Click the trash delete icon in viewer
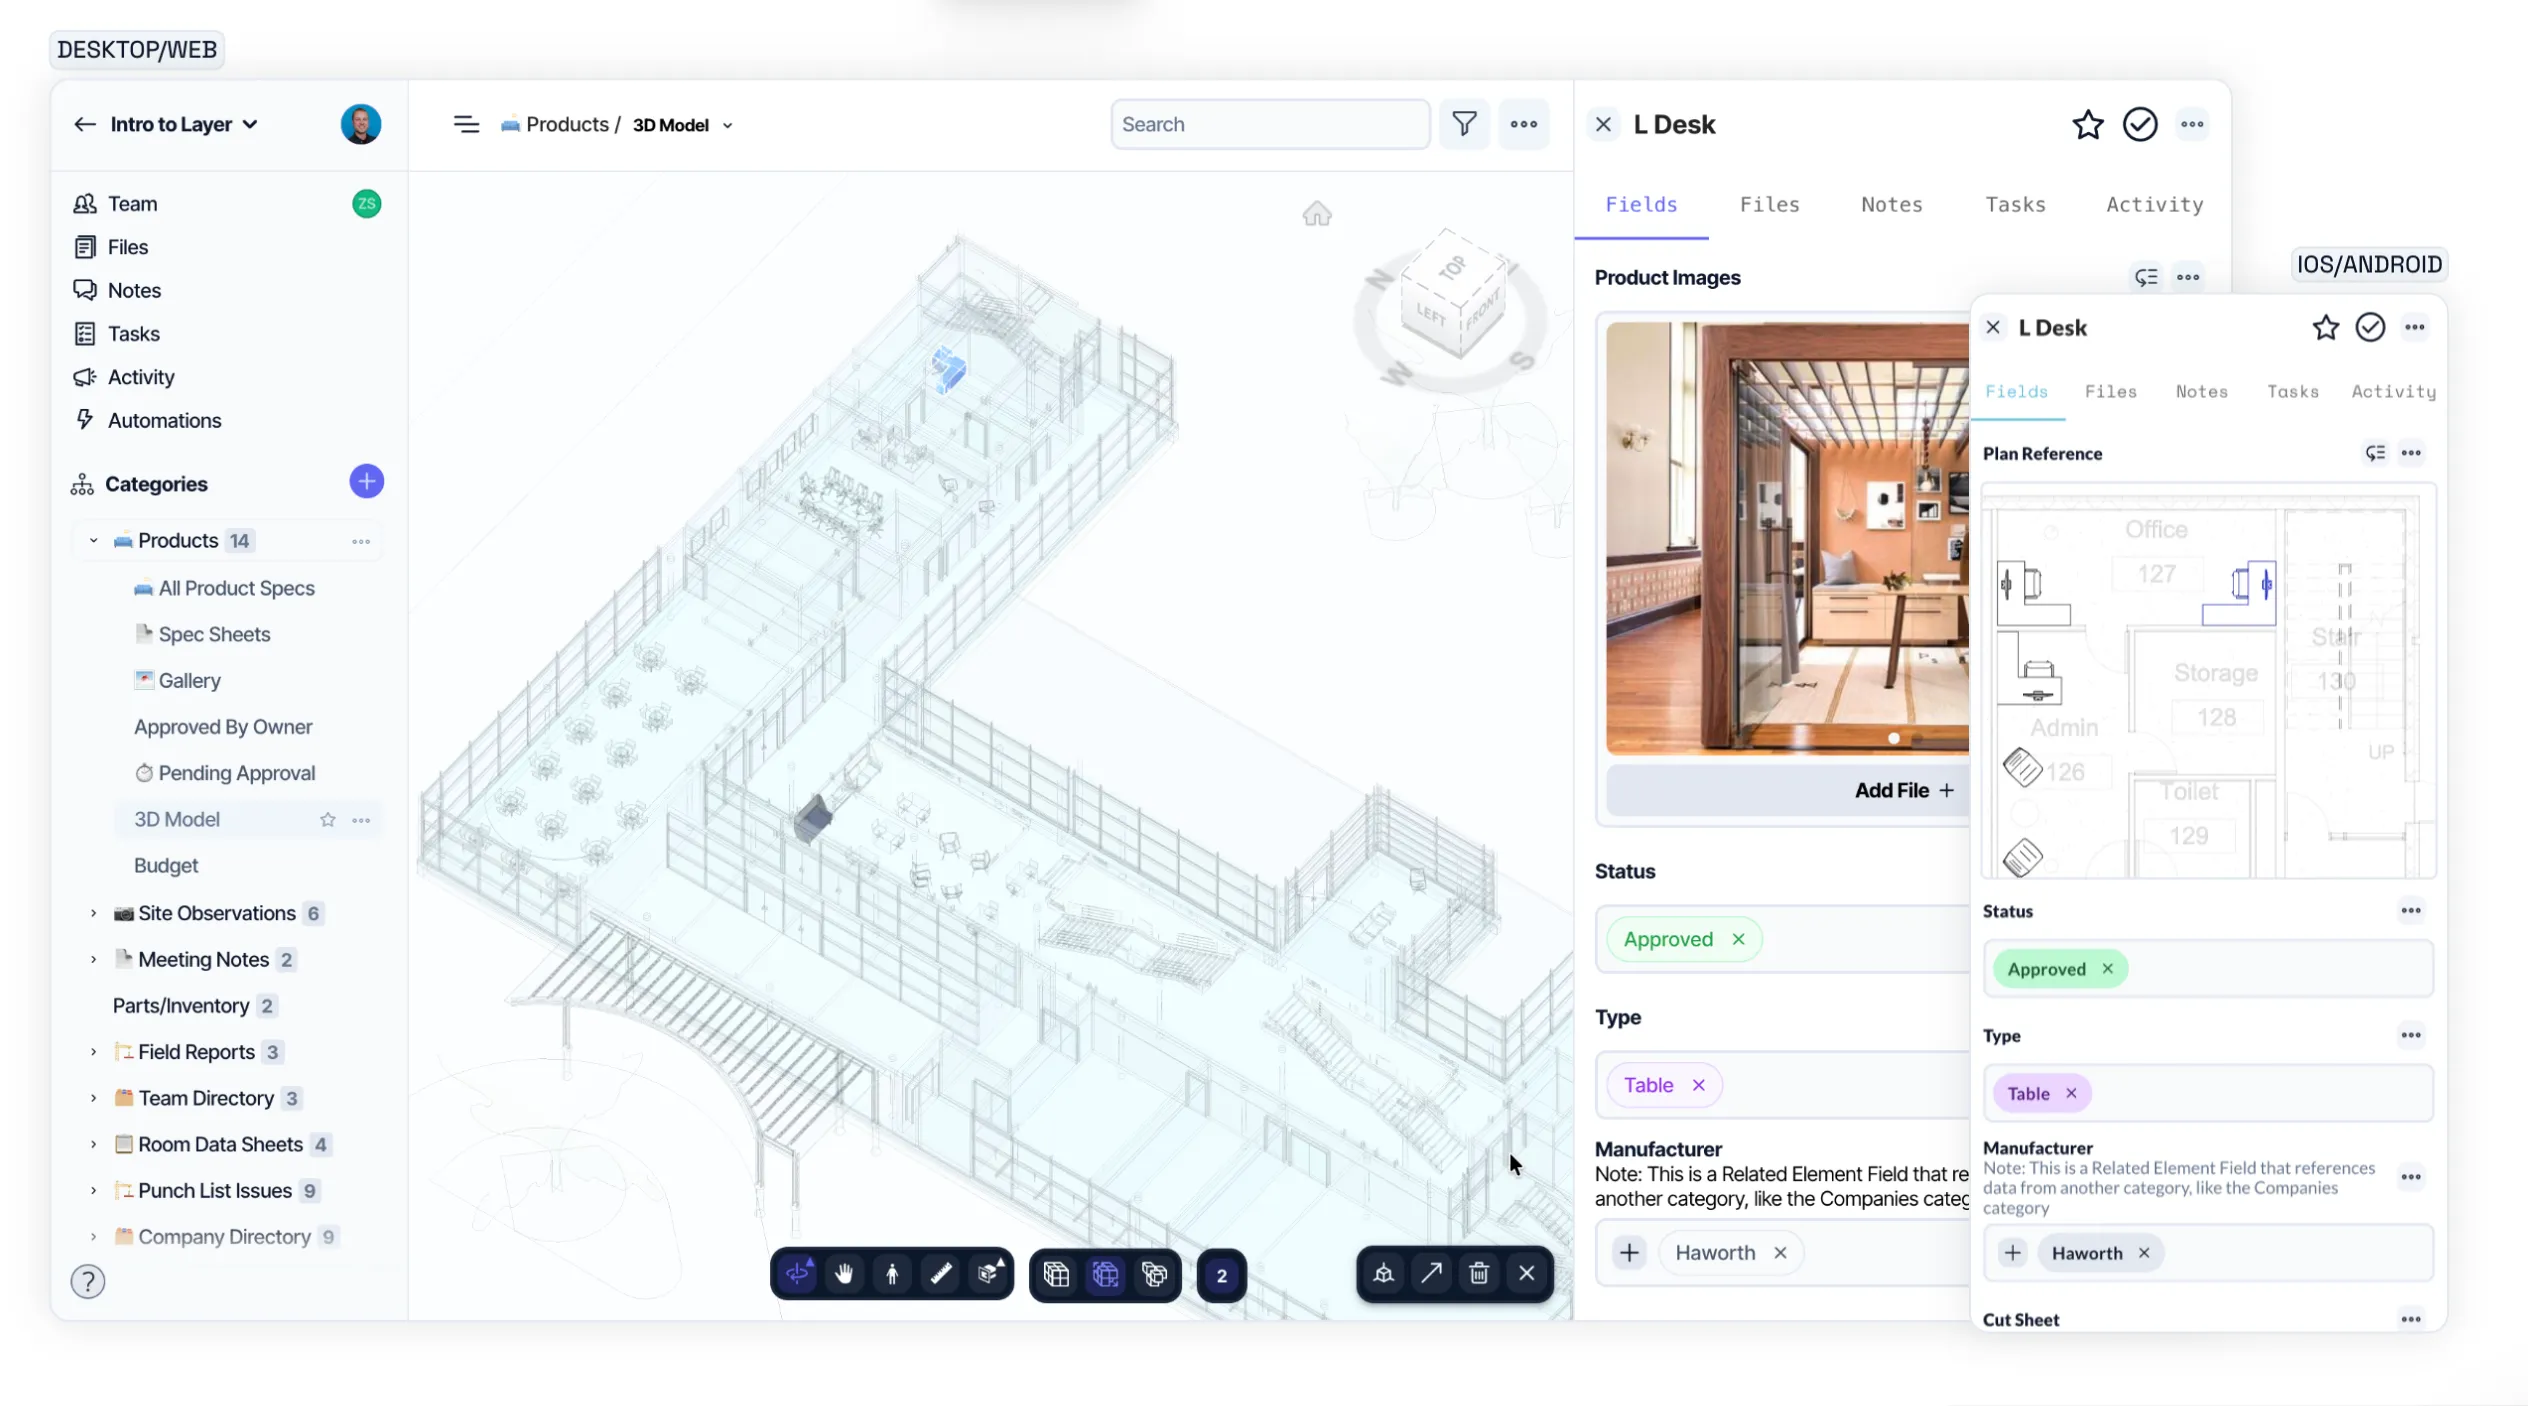This screenshot has height=1406, width=2528. [x=1478, y=1273]
